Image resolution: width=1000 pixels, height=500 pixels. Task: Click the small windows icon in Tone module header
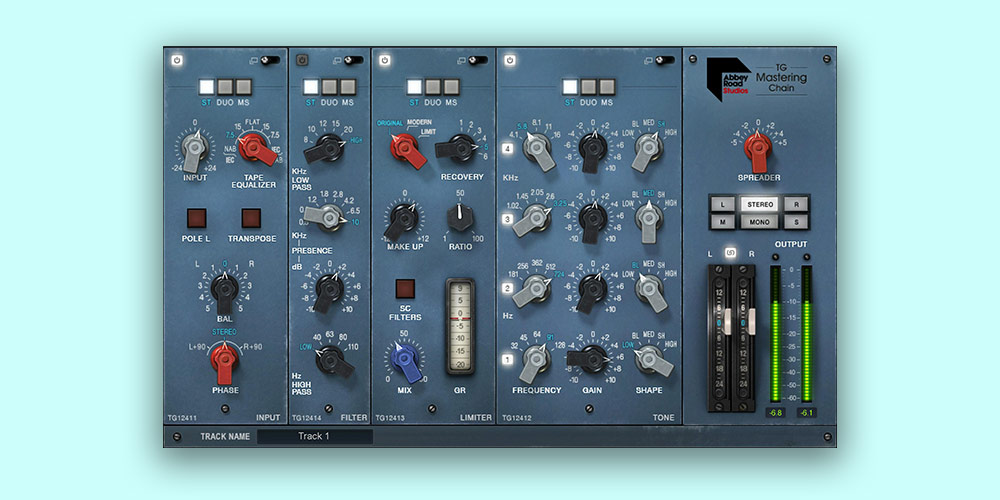pyautogui.click(x=649, y=61)
